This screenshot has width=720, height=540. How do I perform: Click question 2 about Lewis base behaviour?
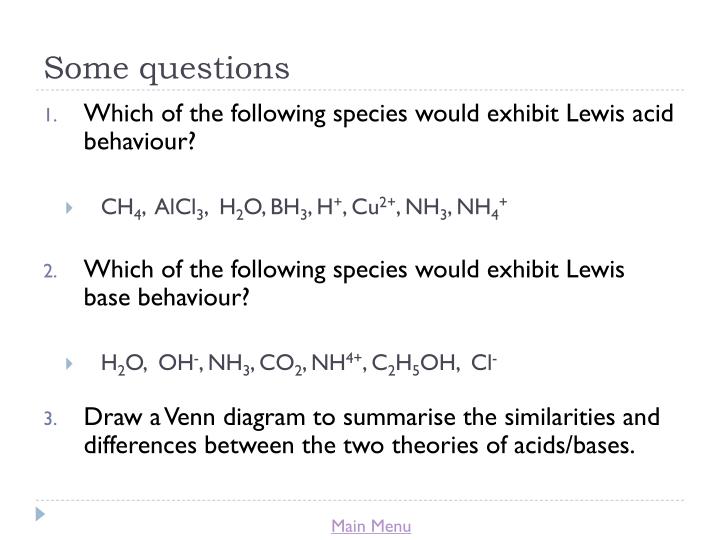(354, 283)
